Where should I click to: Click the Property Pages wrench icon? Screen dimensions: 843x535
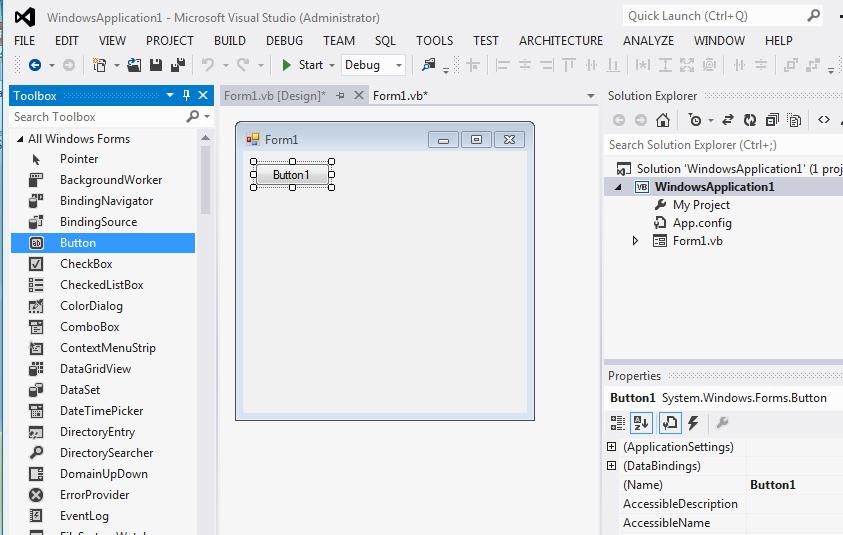click(x=722, y=423)
